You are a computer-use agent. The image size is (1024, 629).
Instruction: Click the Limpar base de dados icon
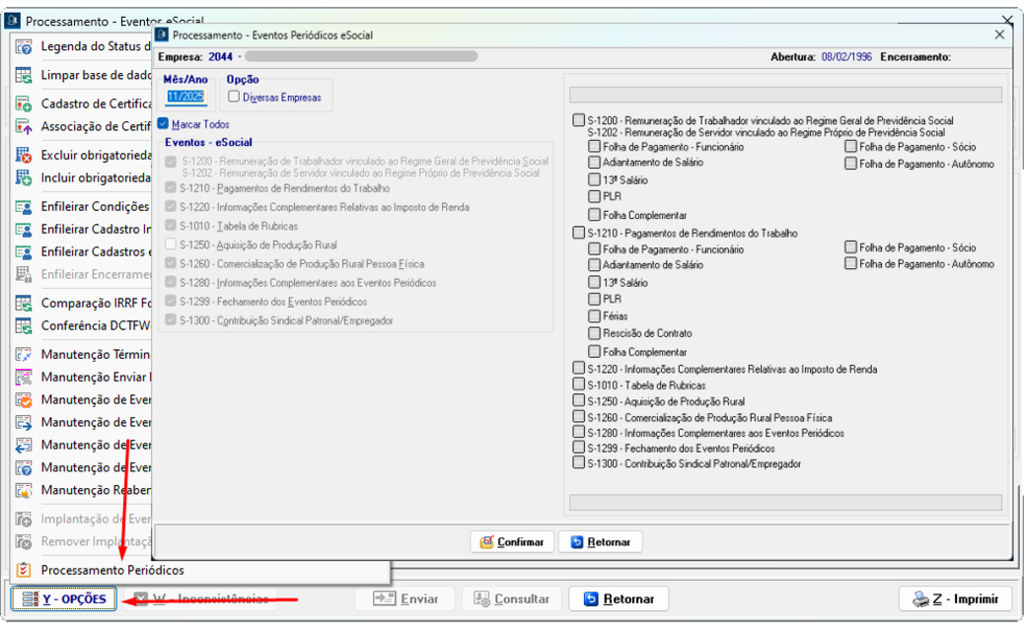[x=25, y=75]
